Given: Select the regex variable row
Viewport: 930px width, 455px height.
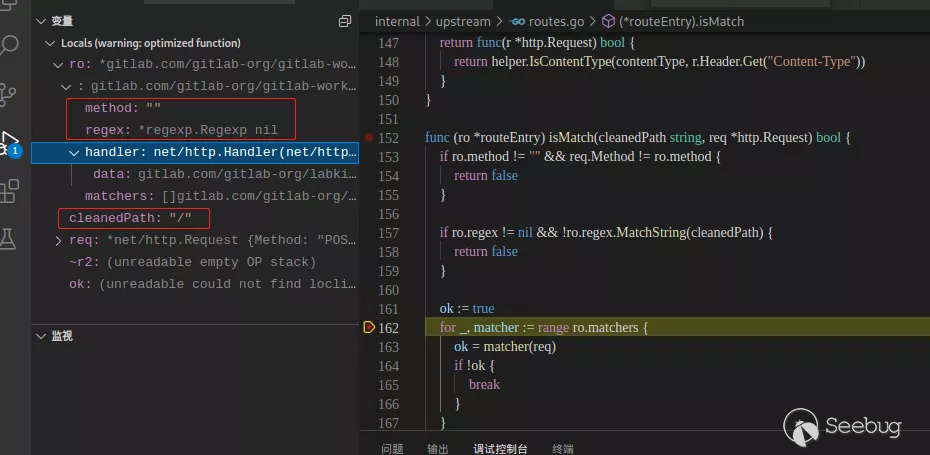Looking at the screenshot, I should (195, 131).
